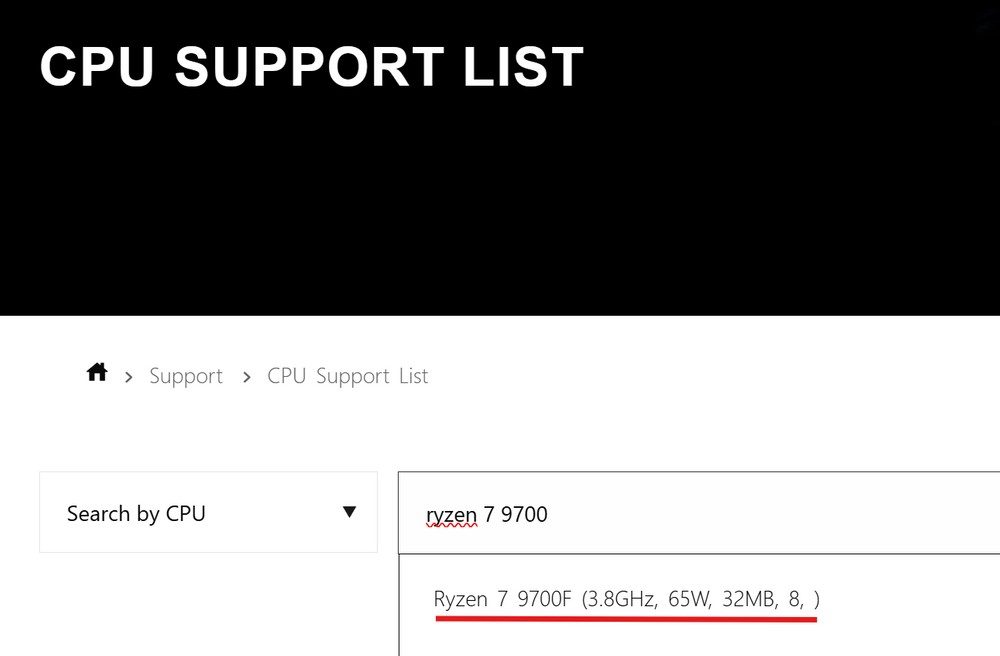Click the red underline beneath the suggestion
Image resolution: width=1000 pixels, height=656 pixels.
point(626,619)
